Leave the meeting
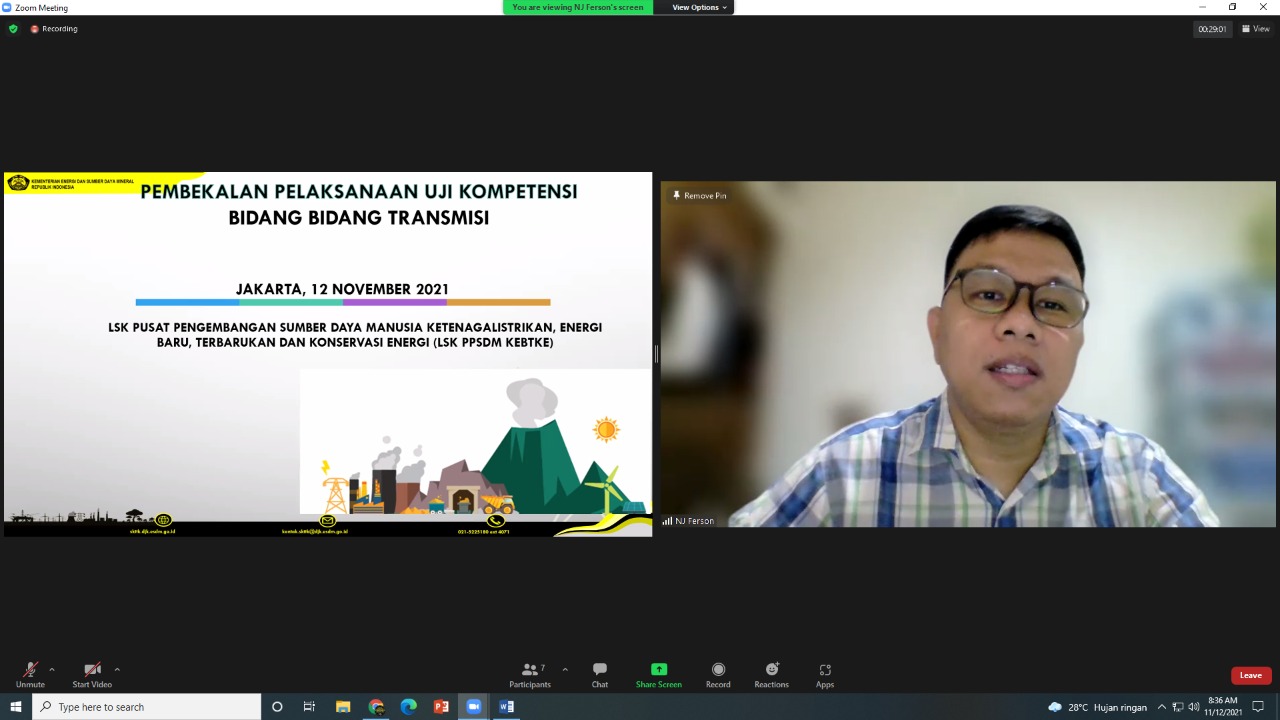Image resolution: width=1280 pixels, height=720 pixels. [x=1250, y=675]
